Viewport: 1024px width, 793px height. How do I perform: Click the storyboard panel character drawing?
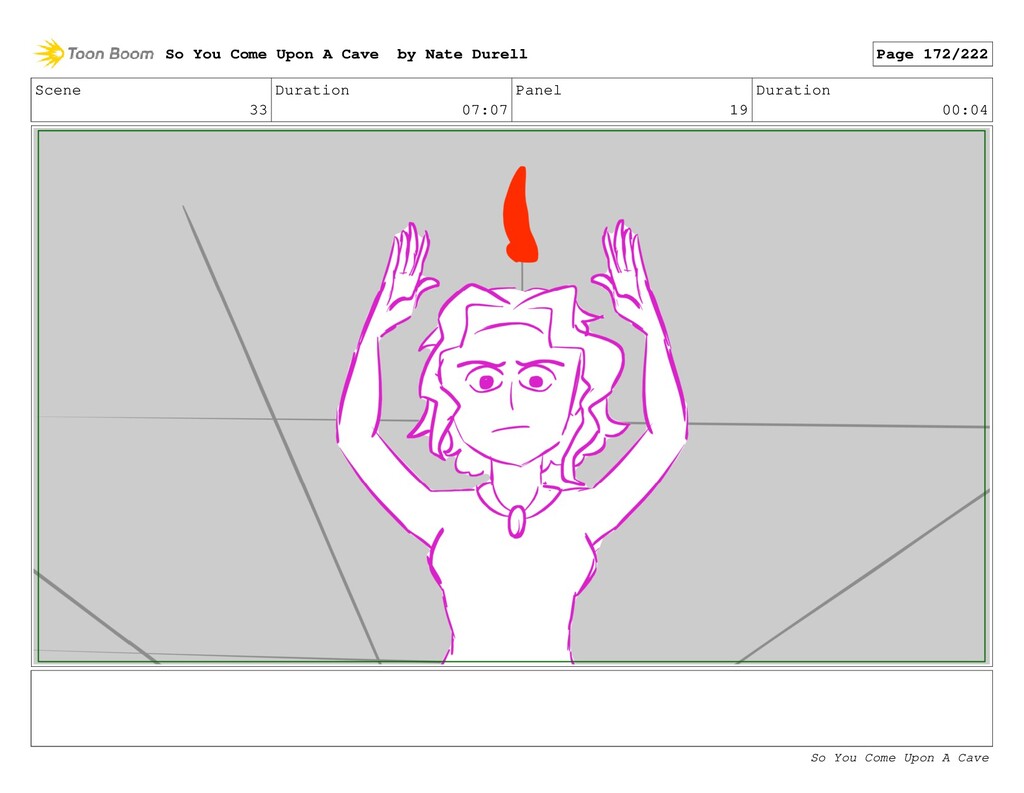point(513,441)
